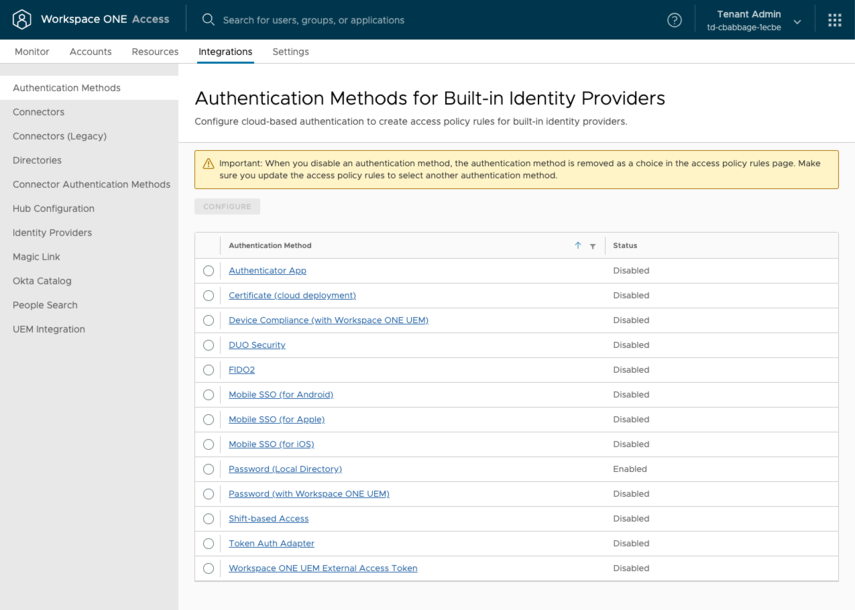Viewport: 855px width, 610px height.
Task: Open Identity Providers in the sidebar
Action: (52, 233)
